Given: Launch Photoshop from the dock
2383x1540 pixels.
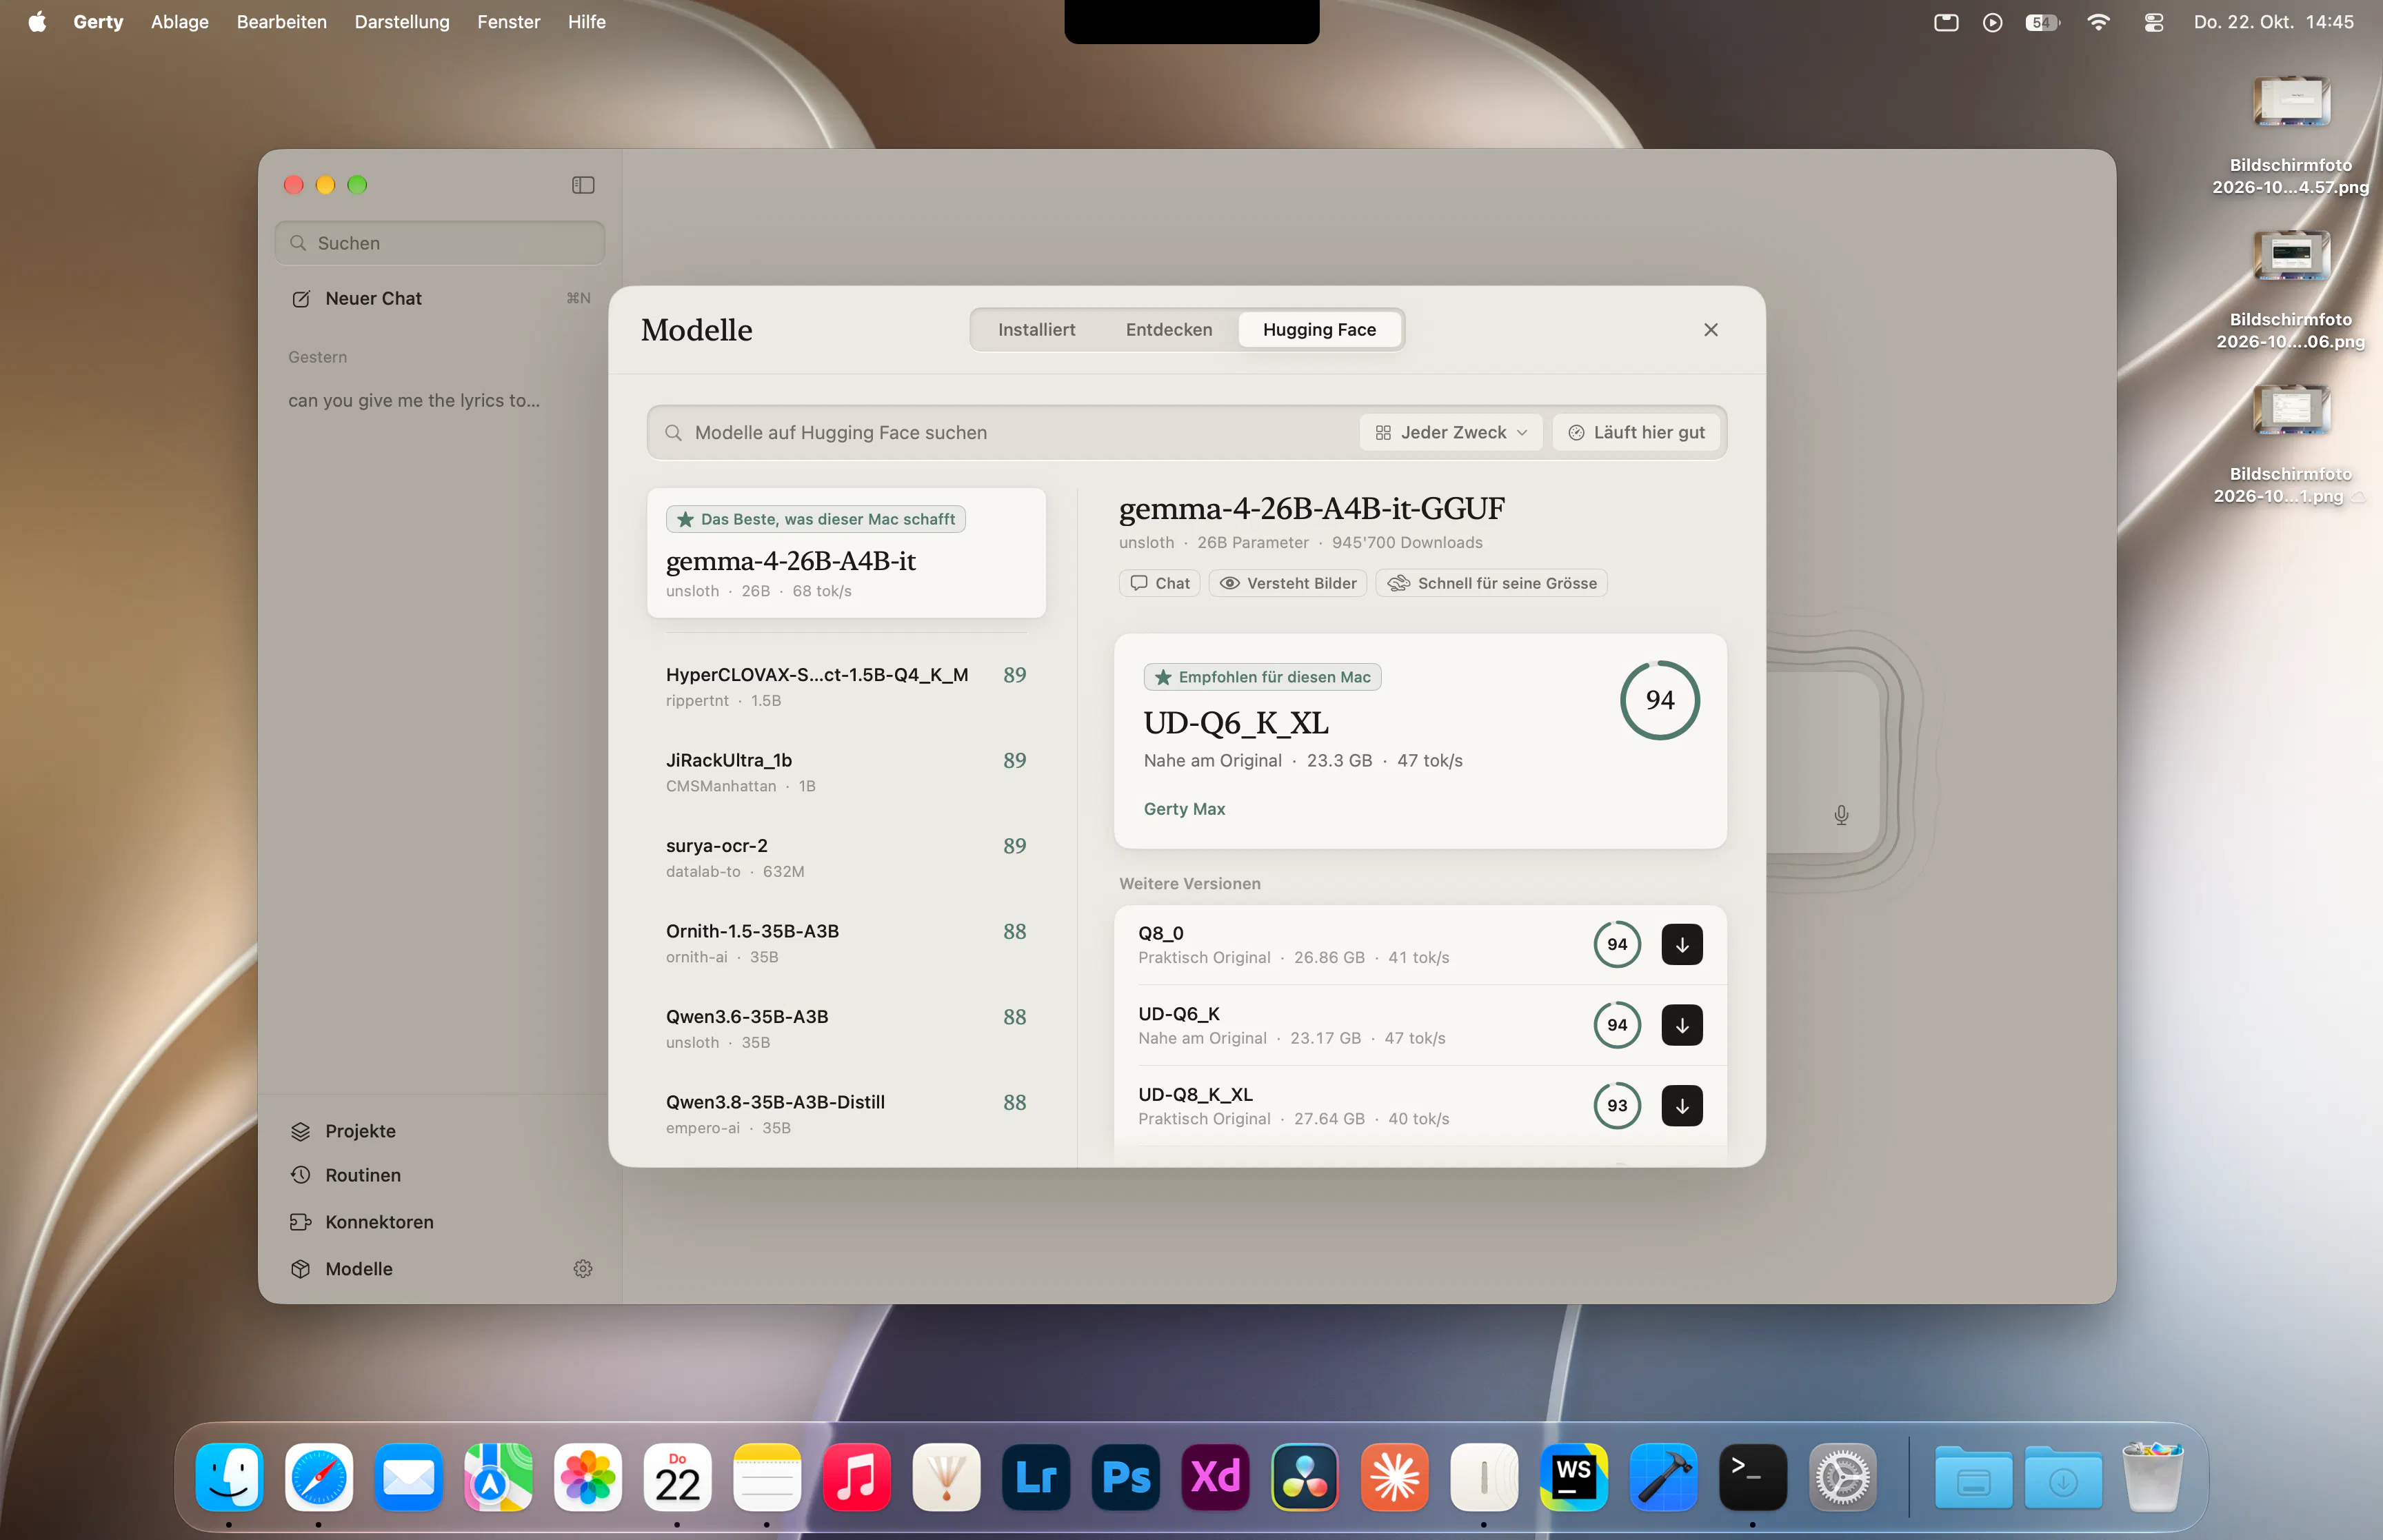Looking at the screenshot, I should pyautogui.click(x=1126, y=1477).
